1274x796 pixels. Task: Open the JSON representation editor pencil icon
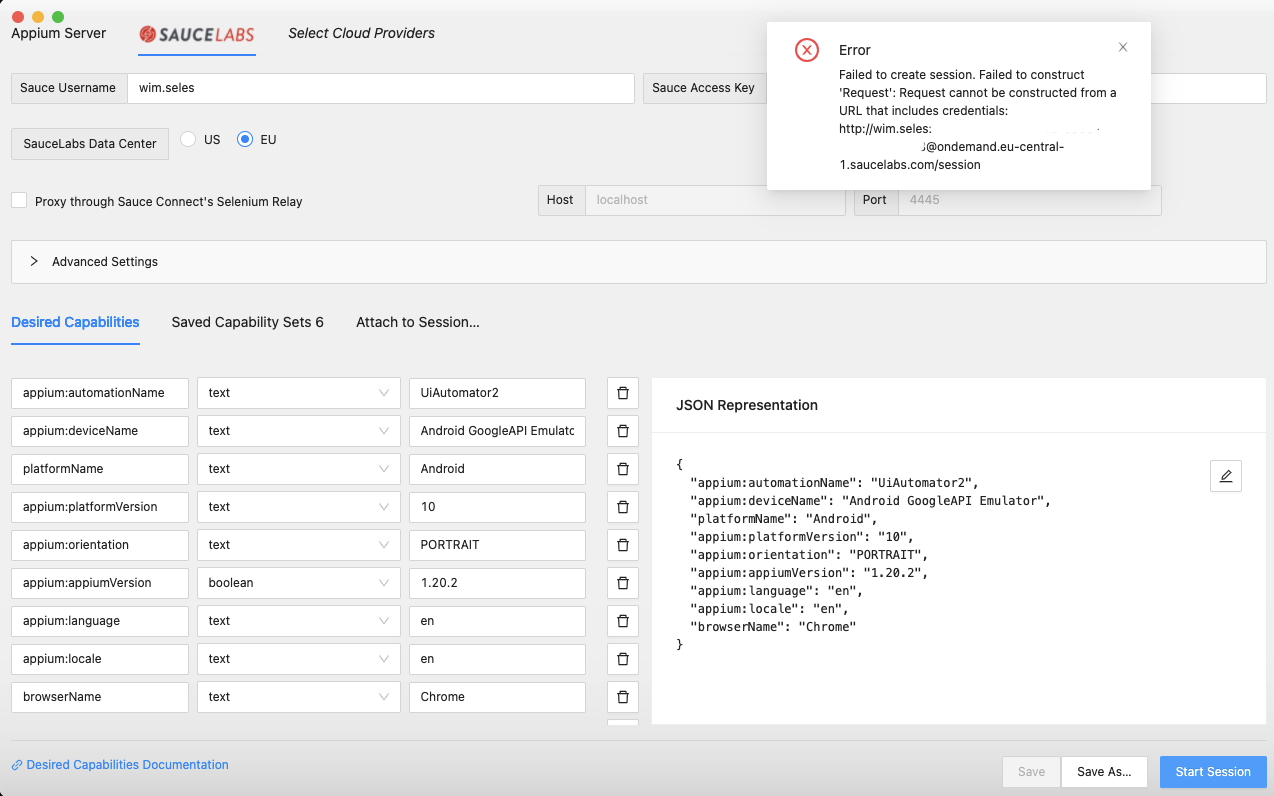(1225, 476)
